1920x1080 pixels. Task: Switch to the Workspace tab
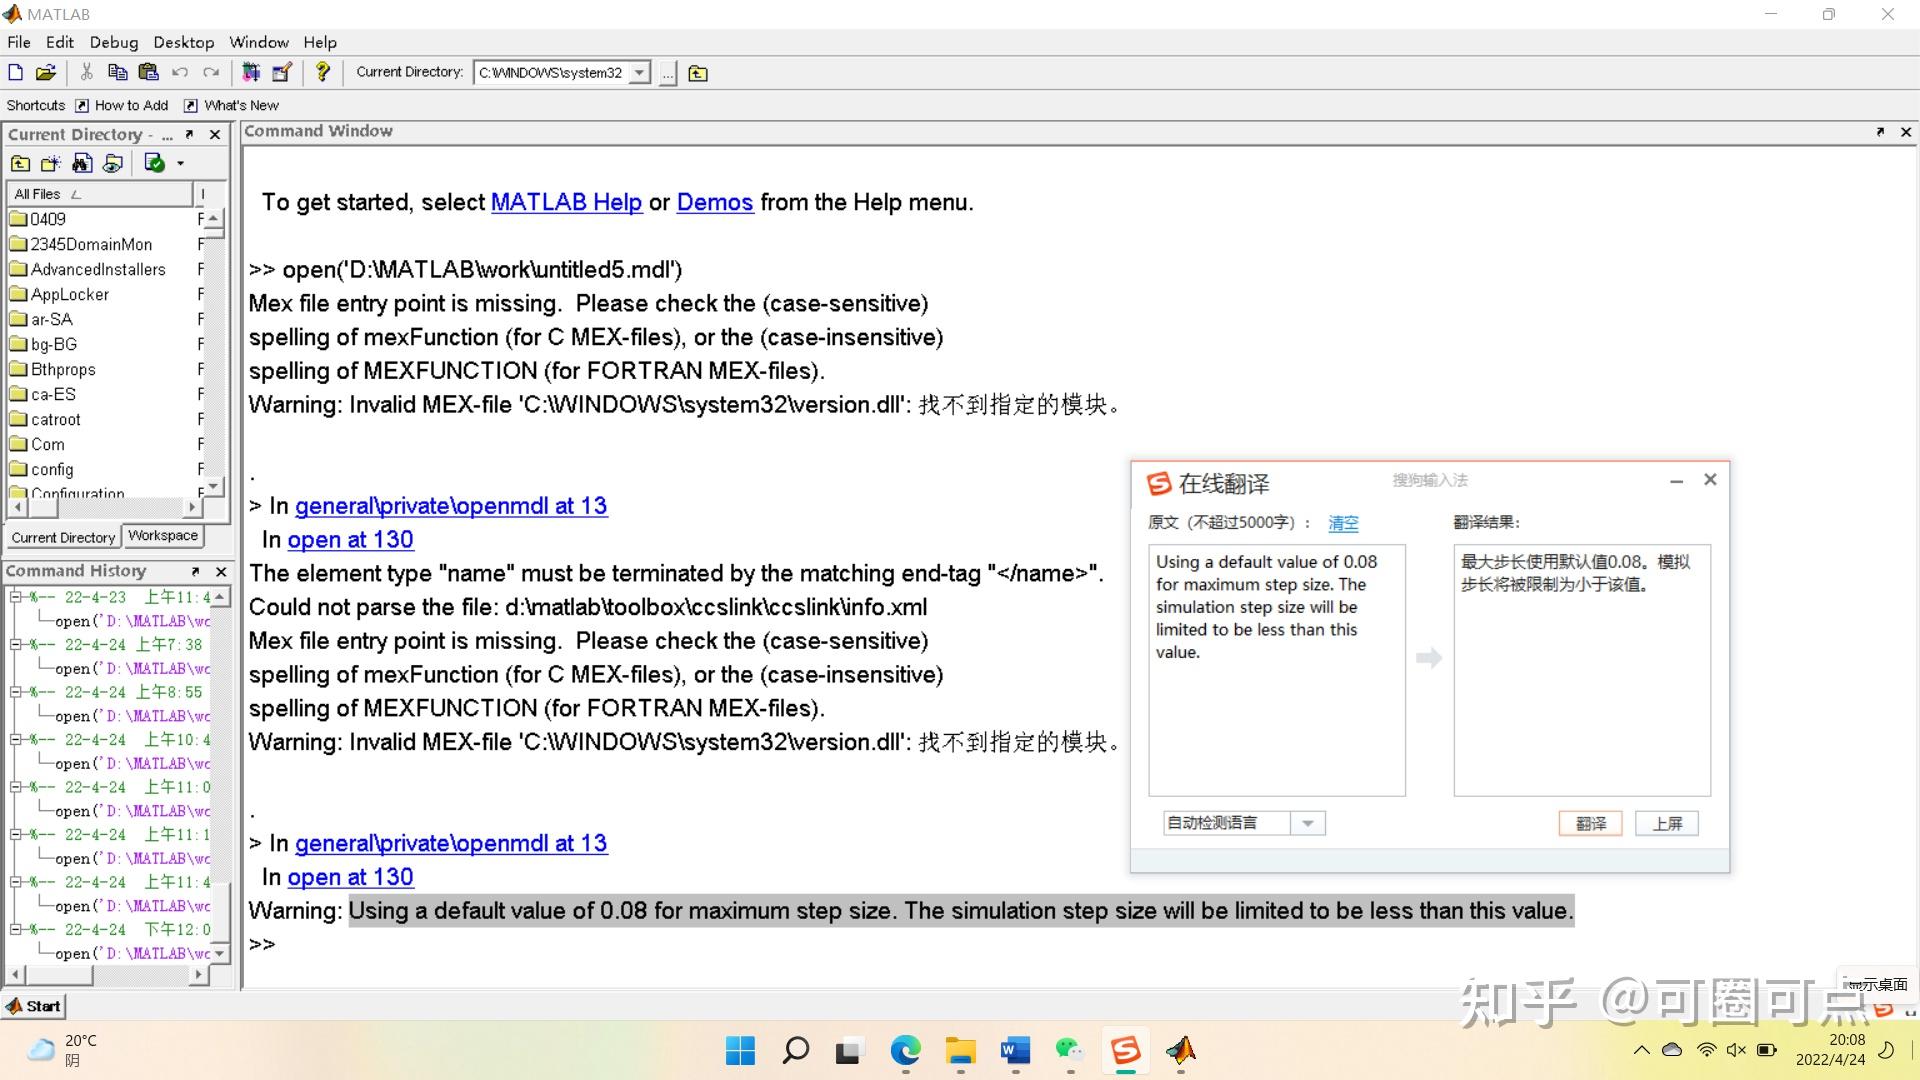coord(163,536)
